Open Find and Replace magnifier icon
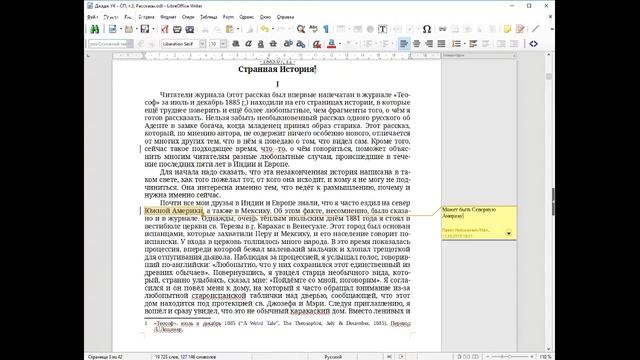Image resolution: width=640 pixels, height=360 pixels. 301,29
